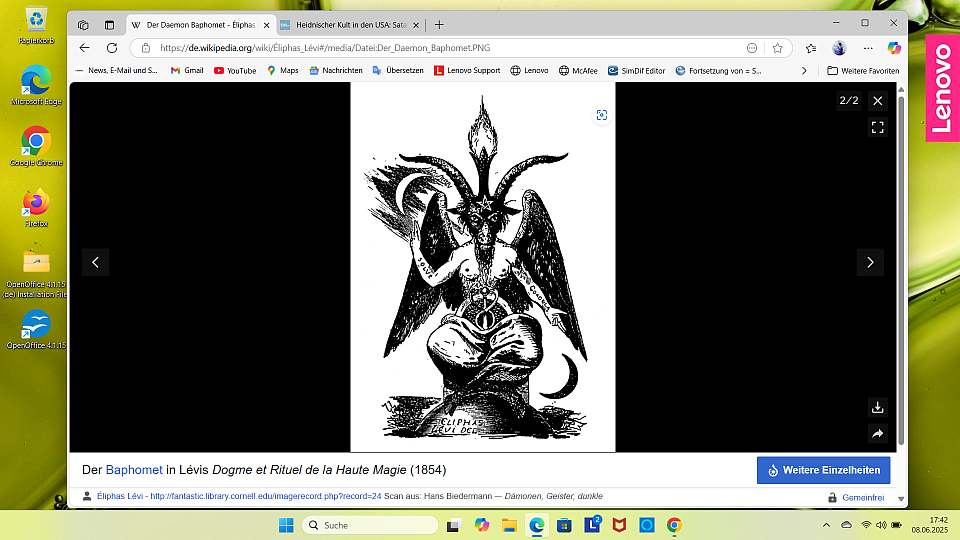The height and width of the screenshot is (540, 960).
Task: Open the Éliphas Lévi author link
Action: coord(119,496)
